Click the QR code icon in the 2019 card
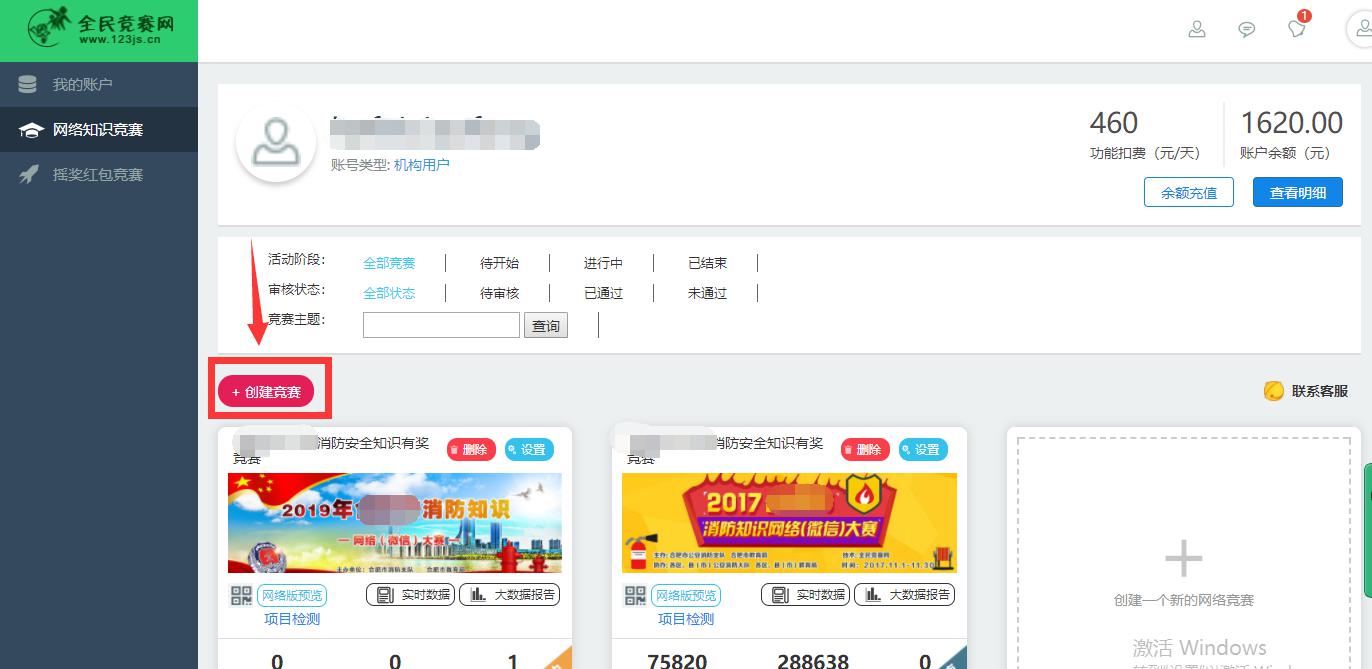The image size is (1372, 669). click(x=241, y=596)
